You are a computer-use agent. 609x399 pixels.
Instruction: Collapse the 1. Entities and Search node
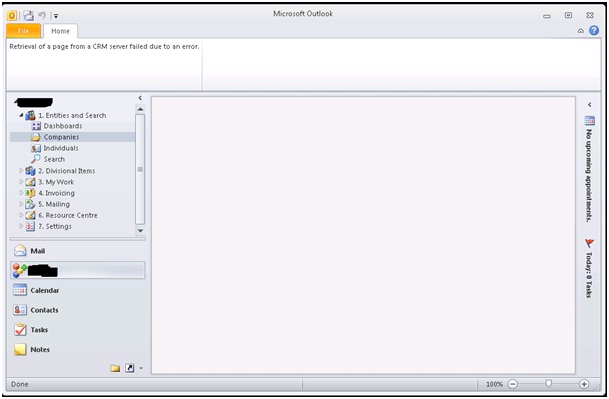tap(21, 115)
